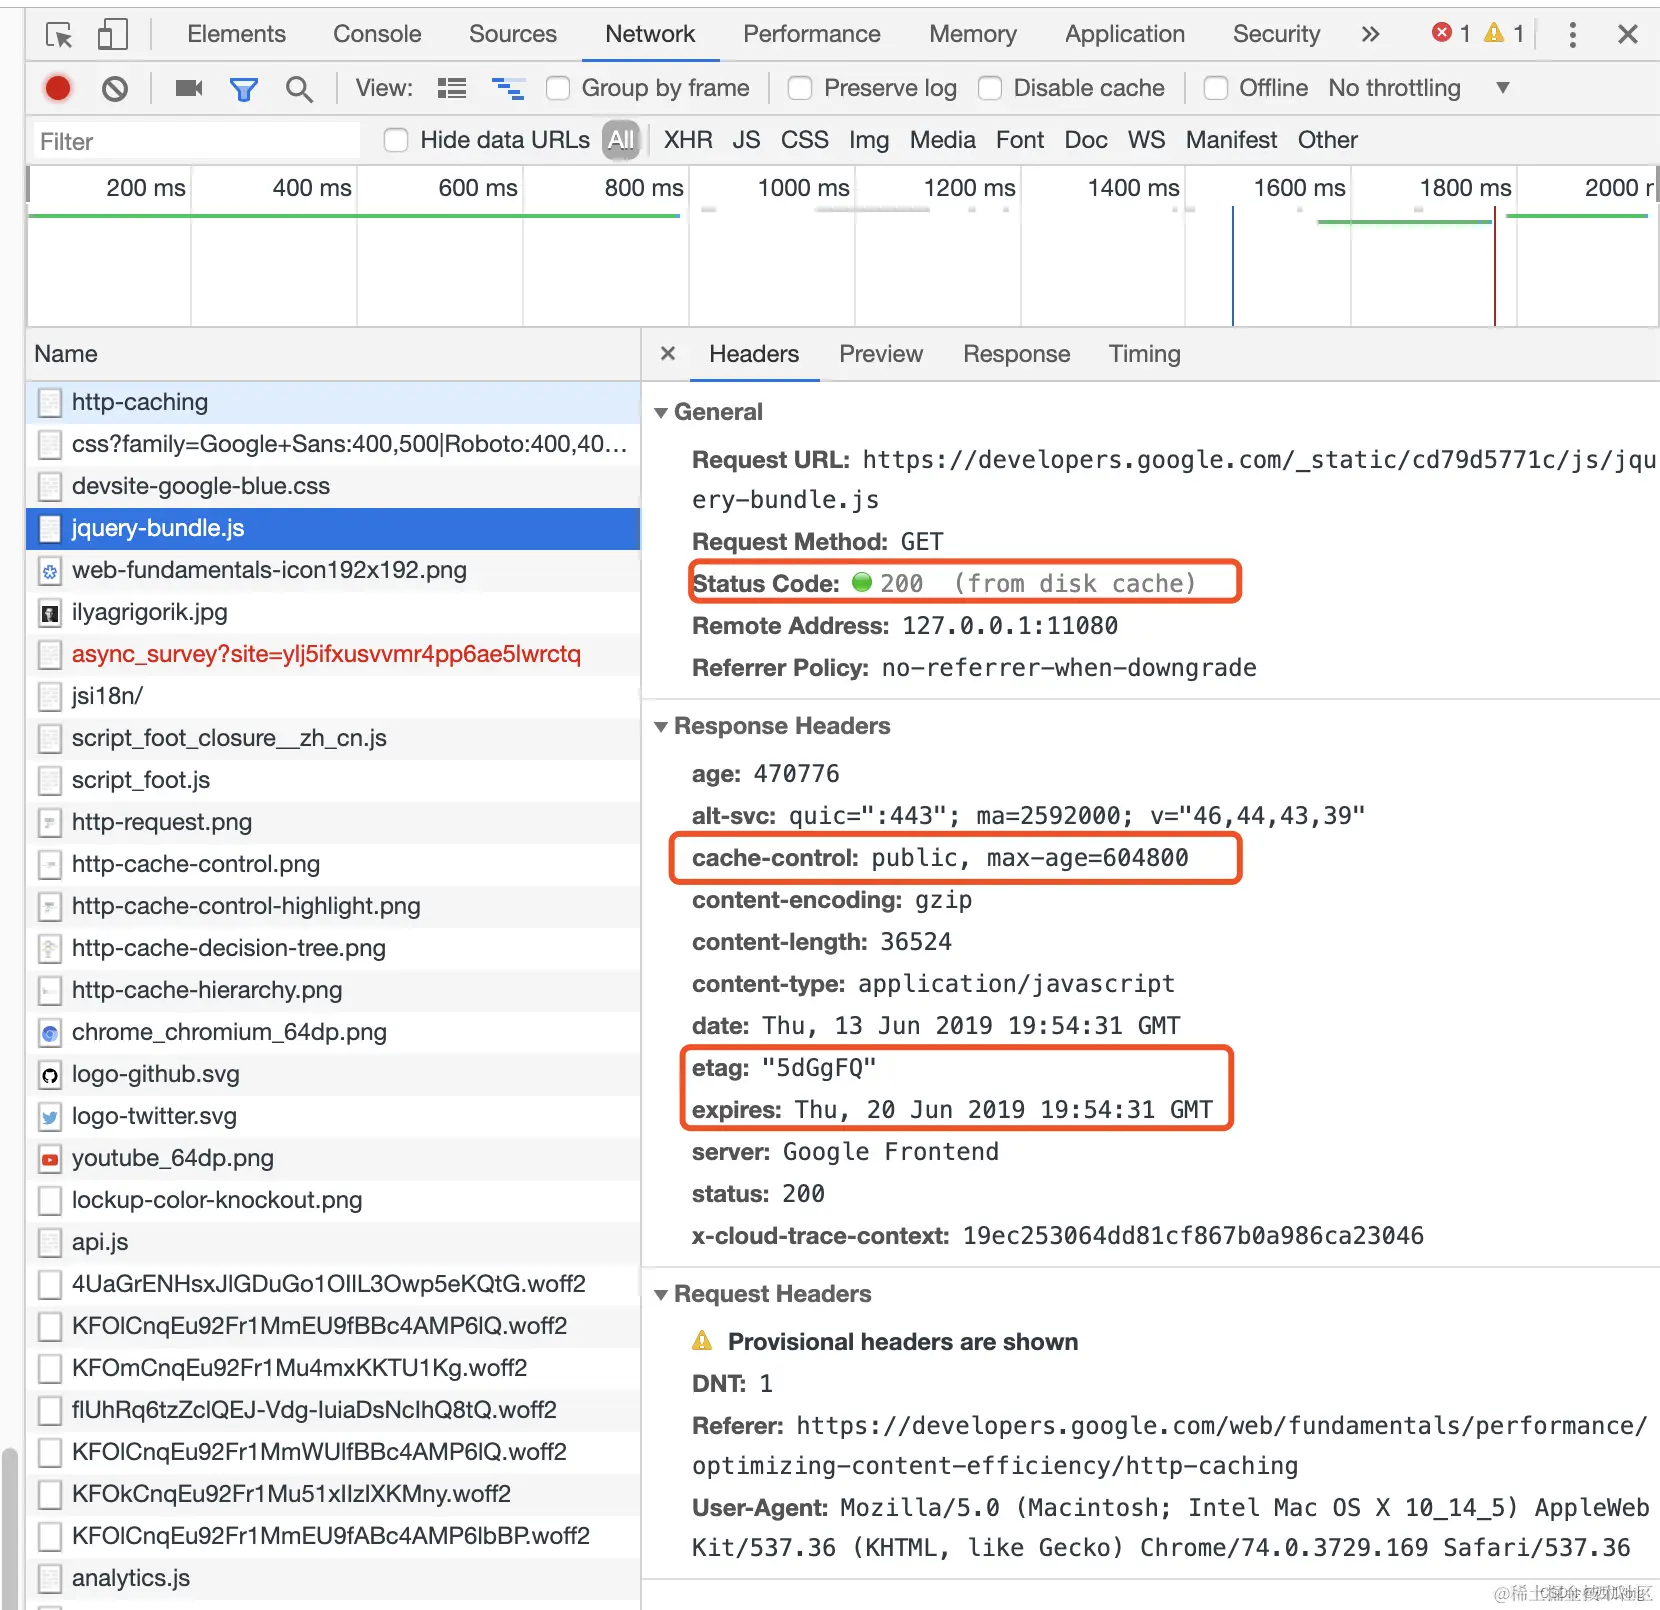Check the Disable cache option
1660x1610 pixels.
coord(990,89)
